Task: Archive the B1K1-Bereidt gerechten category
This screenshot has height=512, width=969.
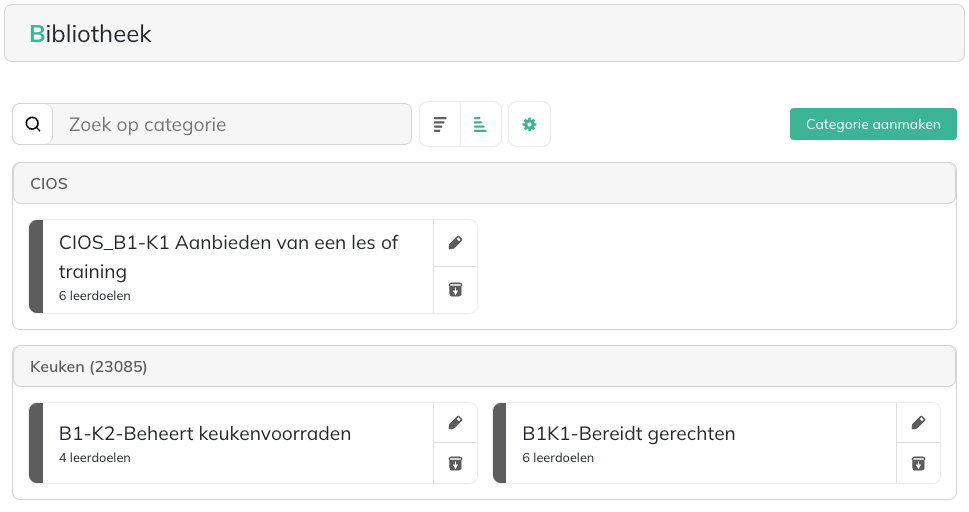Action: 918,463
